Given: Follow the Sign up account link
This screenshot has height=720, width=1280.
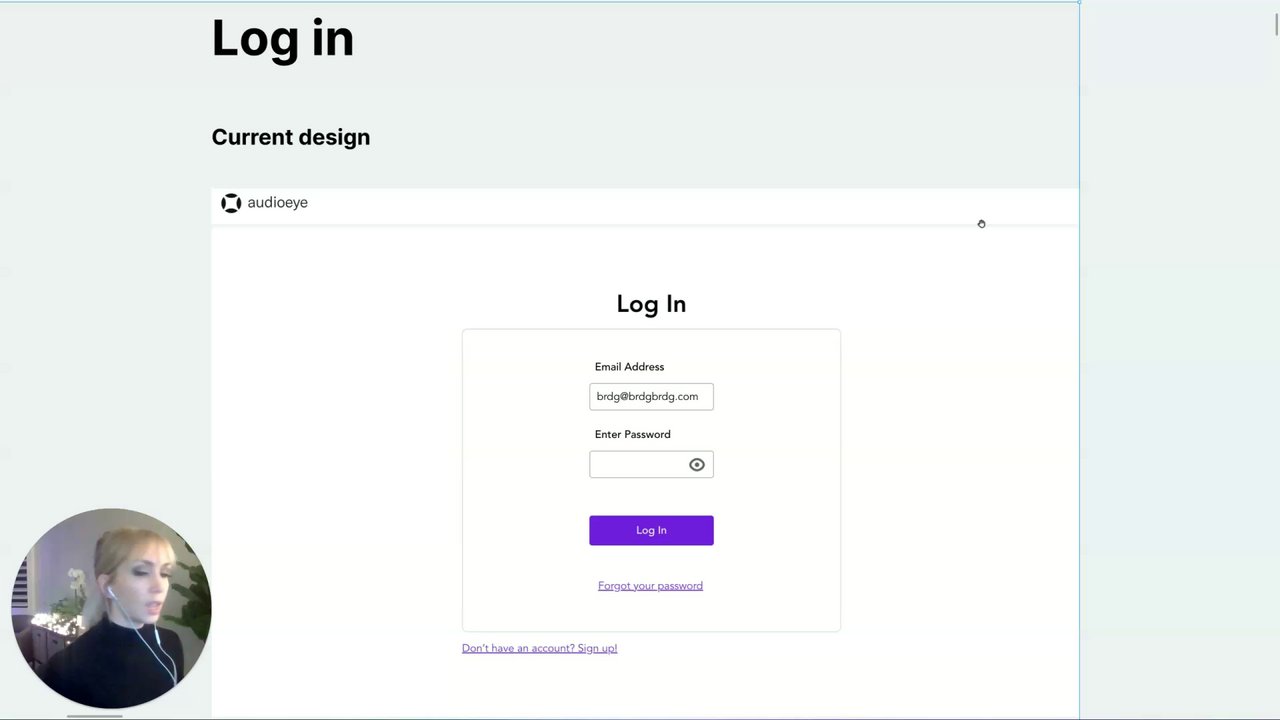Looking at the screenshot, I should [539, 648].
